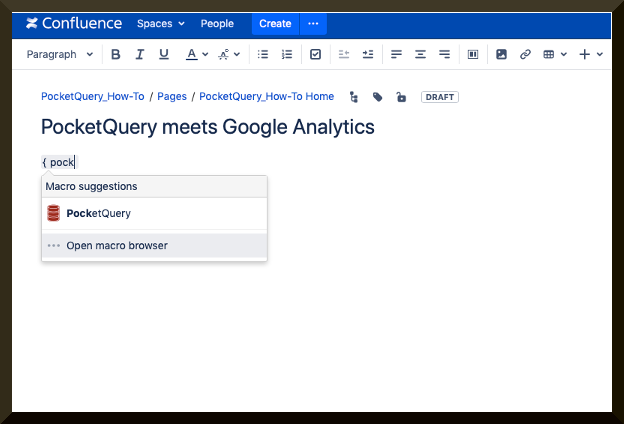Viewport: 624px width, 424px height.
Task: Insert files and images
Action: [x=501, y=54]
